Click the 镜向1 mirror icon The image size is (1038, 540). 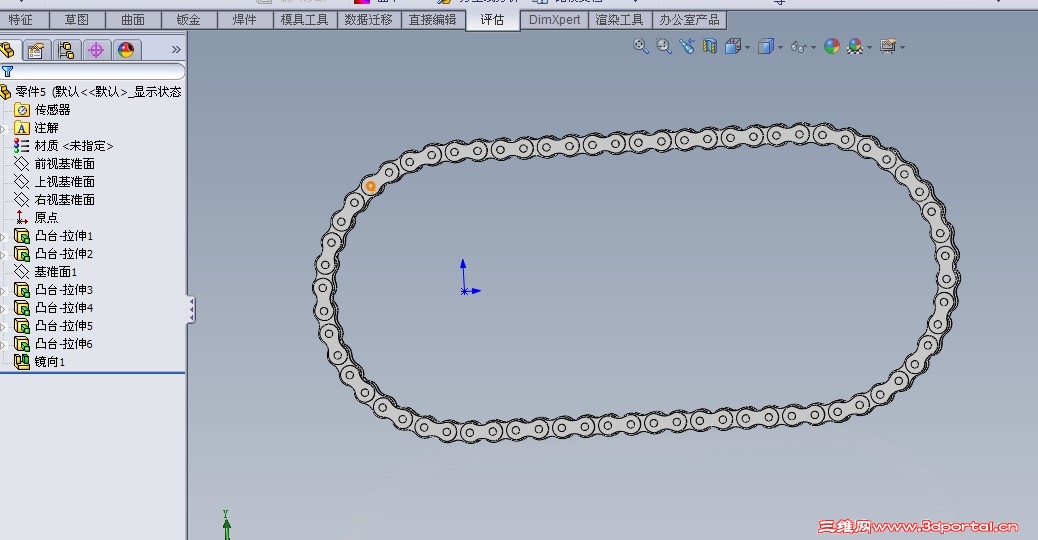tap(22, 361)
